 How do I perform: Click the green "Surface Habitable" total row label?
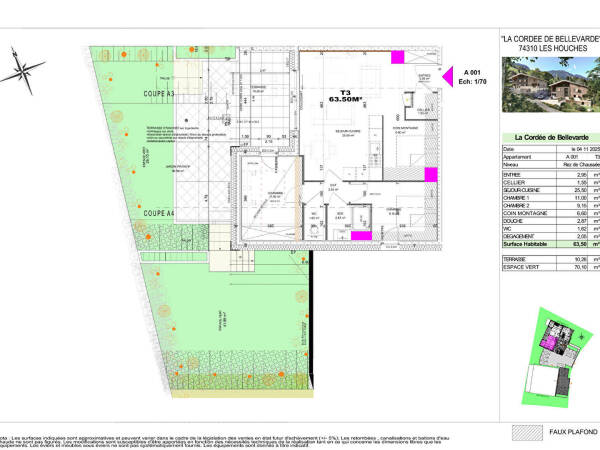pos(525,244)
